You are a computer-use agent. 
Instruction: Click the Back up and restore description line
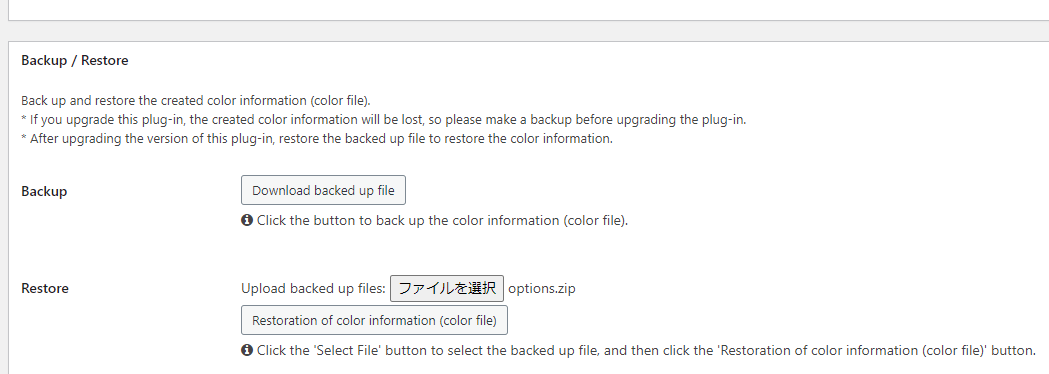tap(196, 101)
